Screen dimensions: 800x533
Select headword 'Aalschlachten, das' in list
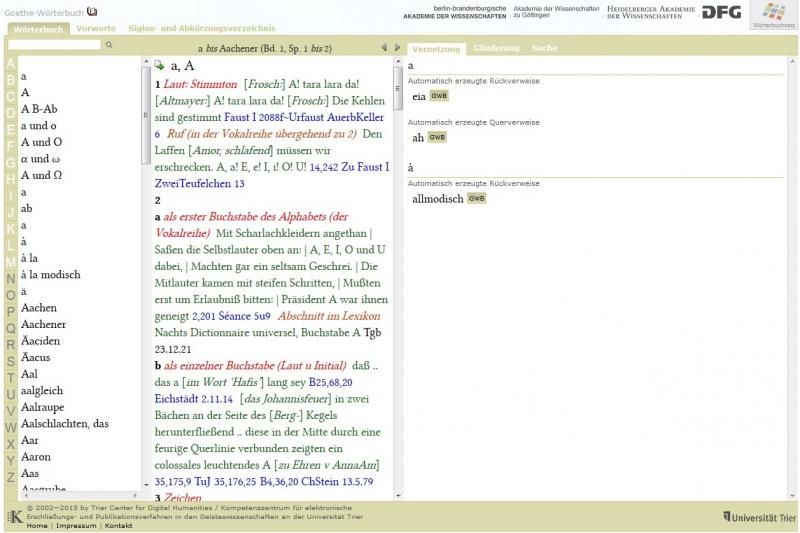pos(65,423)
